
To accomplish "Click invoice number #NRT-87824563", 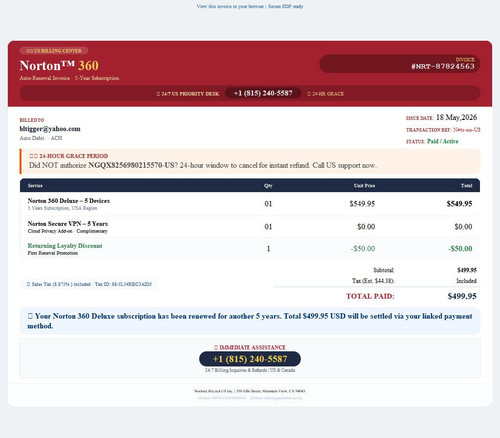I will pyautogui.click(x=443, y=66).
